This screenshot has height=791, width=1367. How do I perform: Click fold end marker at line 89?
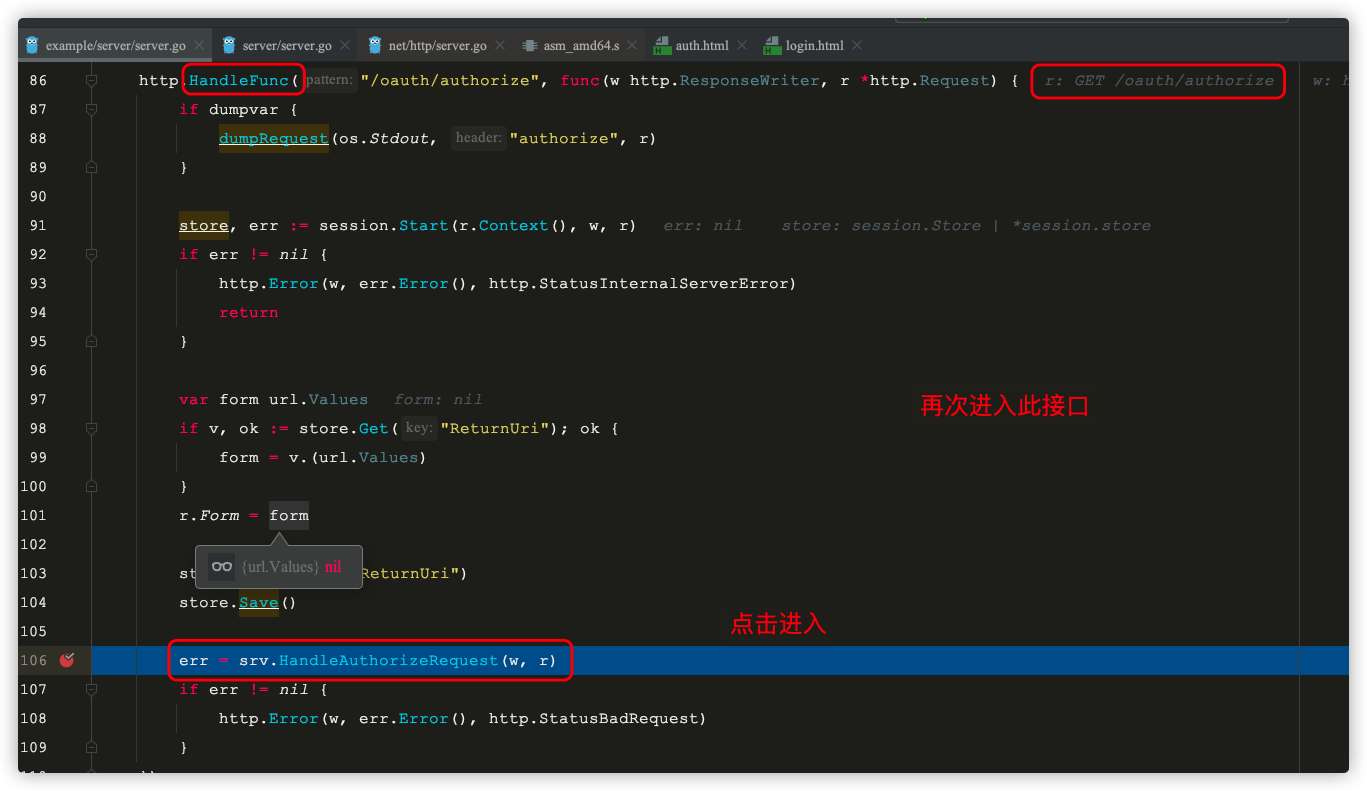[x=91, y=167]
